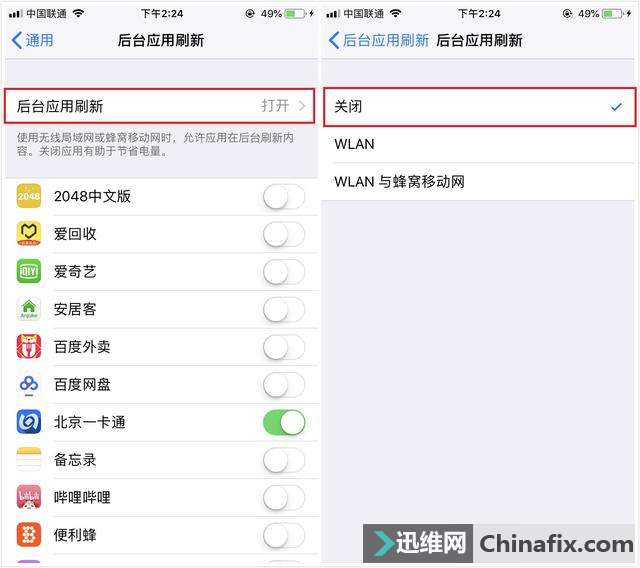Viewport: 640px width, 568px height.
Task: Go back to 通用 settings
Action: point(32,40)
